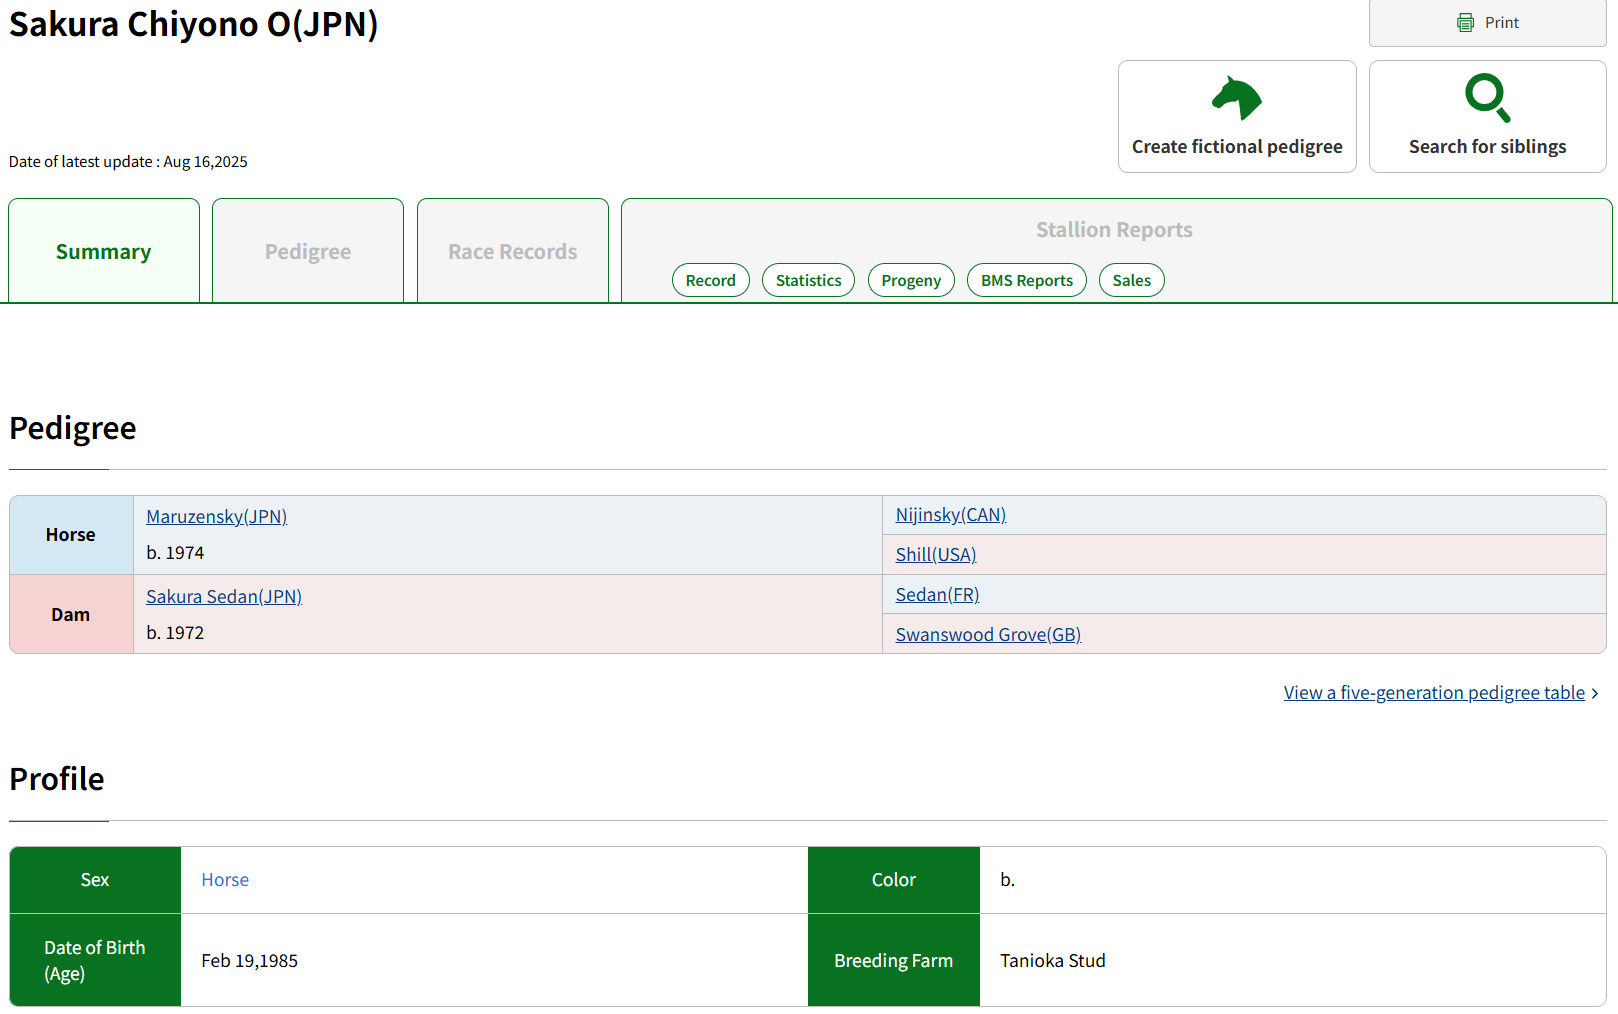View the five-generation pedigree table link

pos(1434,692)
